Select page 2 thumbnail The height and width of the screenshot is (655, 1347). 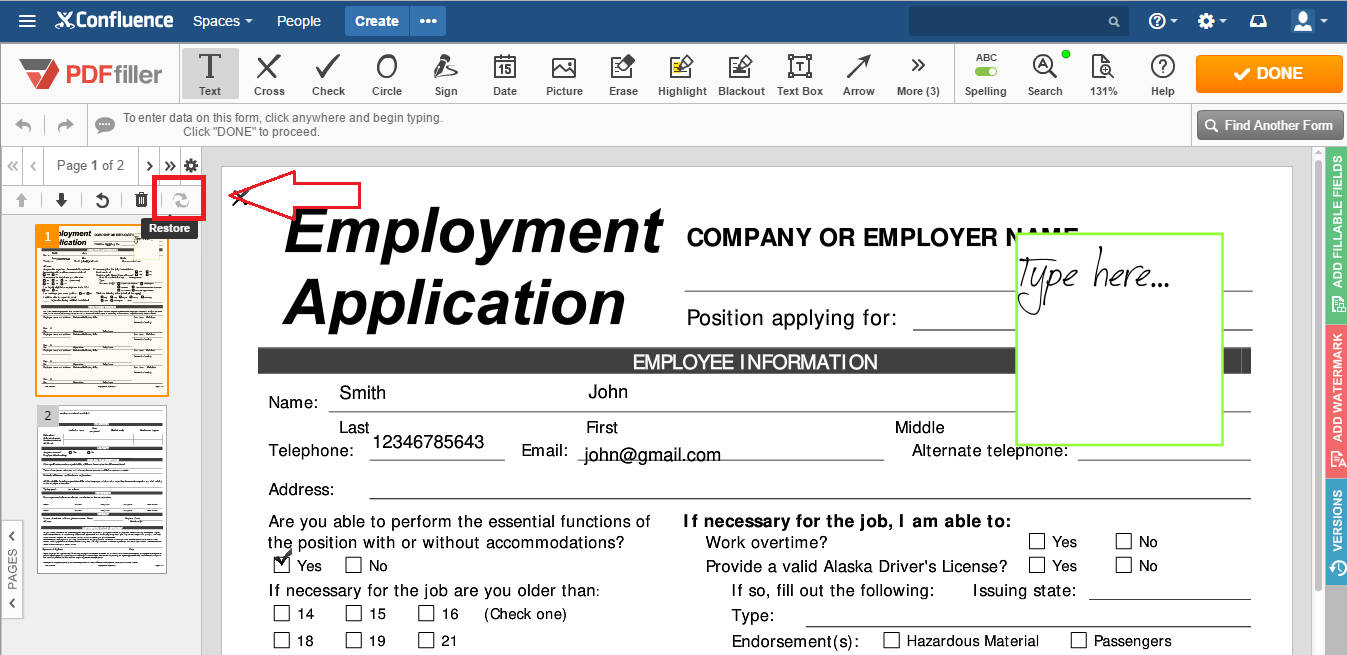click(102, 490)
